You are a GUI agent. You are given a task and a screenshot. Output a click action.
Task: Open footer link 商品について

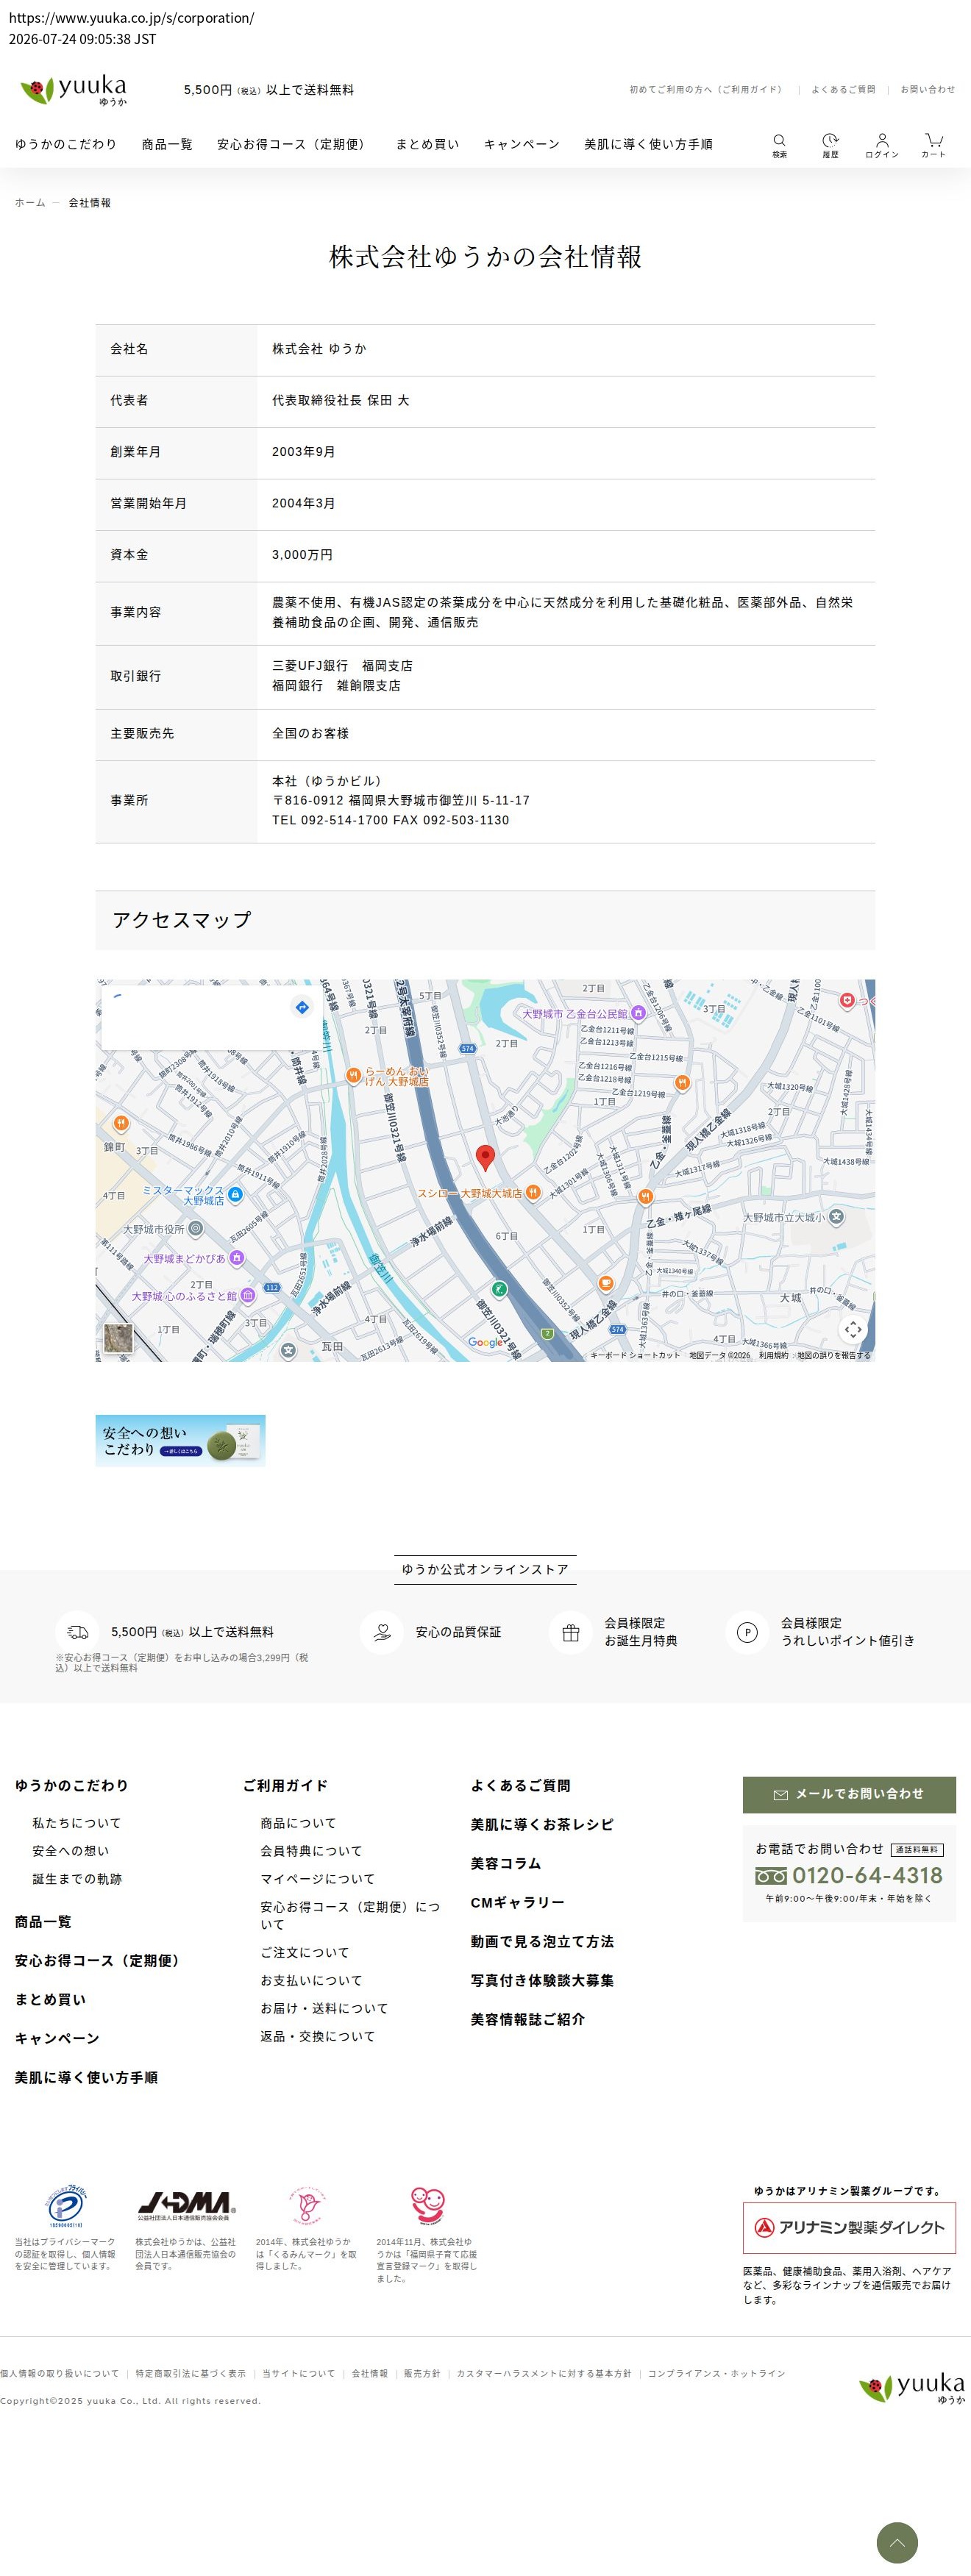click(298, 1823)
